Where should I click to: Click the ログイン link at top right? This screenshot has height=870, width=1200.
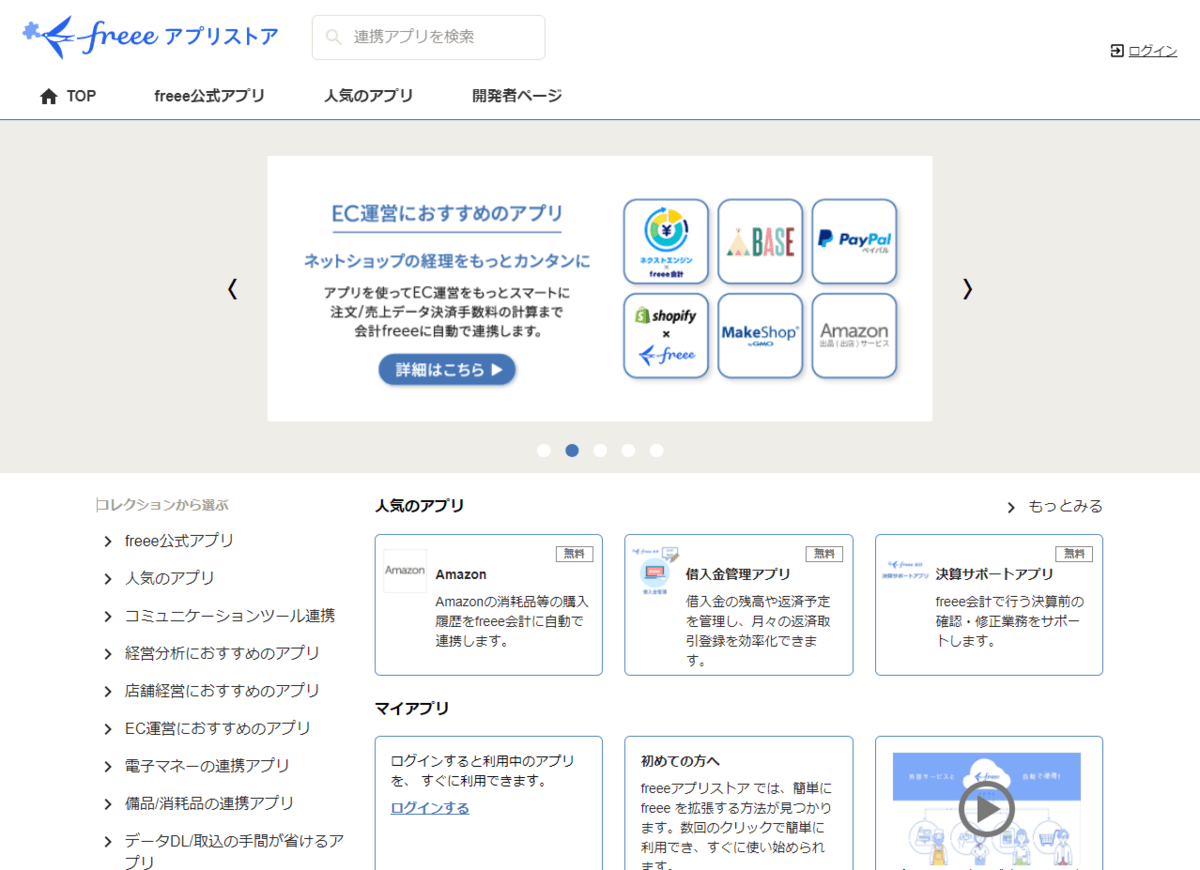1153,51
